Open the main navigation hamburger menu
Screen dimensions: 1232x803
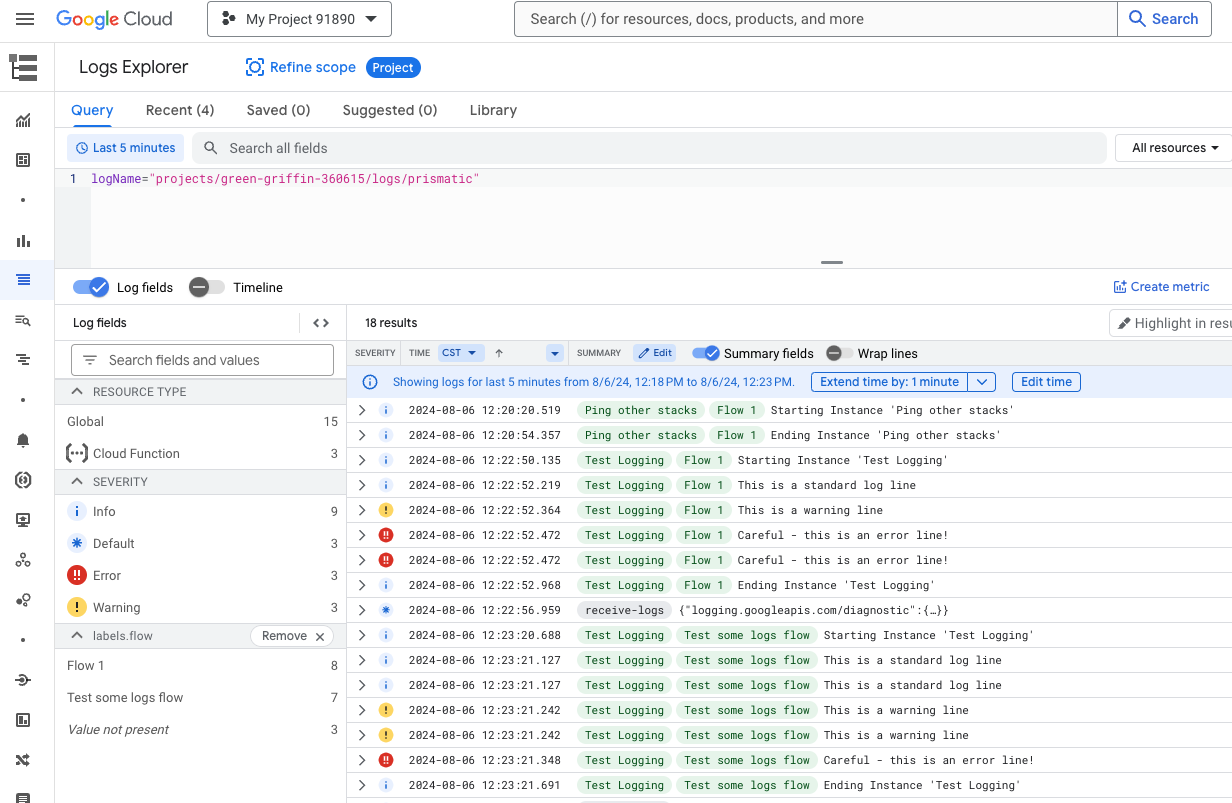coord(25,19)
